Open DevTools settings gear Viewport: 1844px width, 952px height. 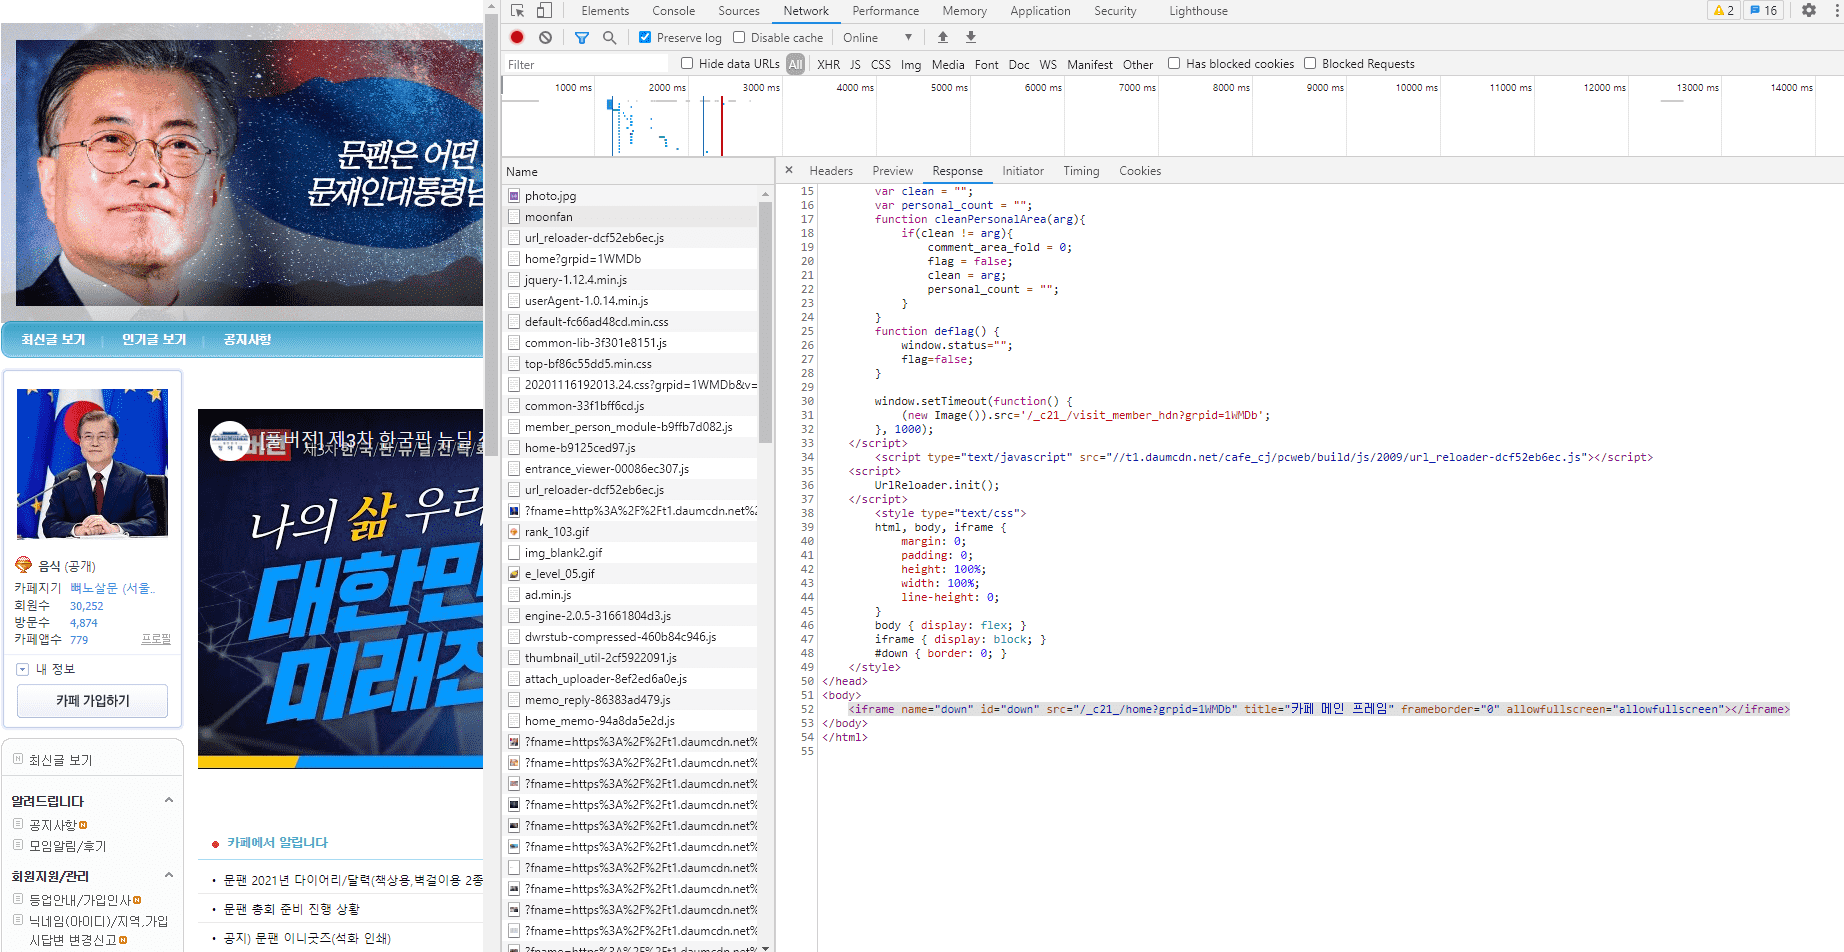(1809, 11)
